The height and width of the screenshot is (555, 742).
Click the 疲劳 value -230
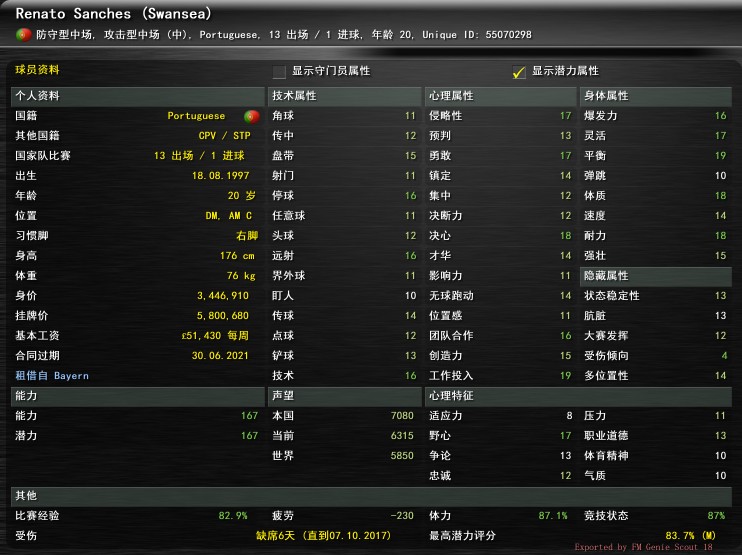[402, 516]
